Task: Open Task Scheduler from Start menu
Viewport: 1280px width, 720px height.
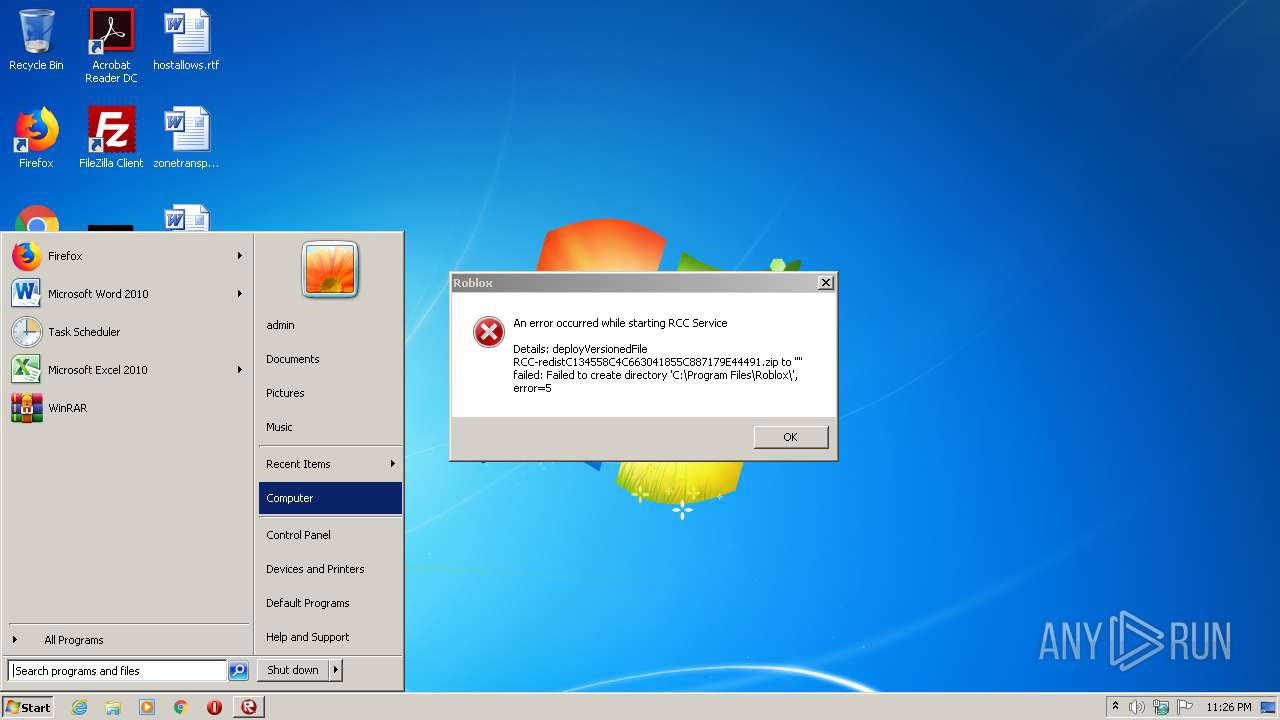Action: (128, 332)
